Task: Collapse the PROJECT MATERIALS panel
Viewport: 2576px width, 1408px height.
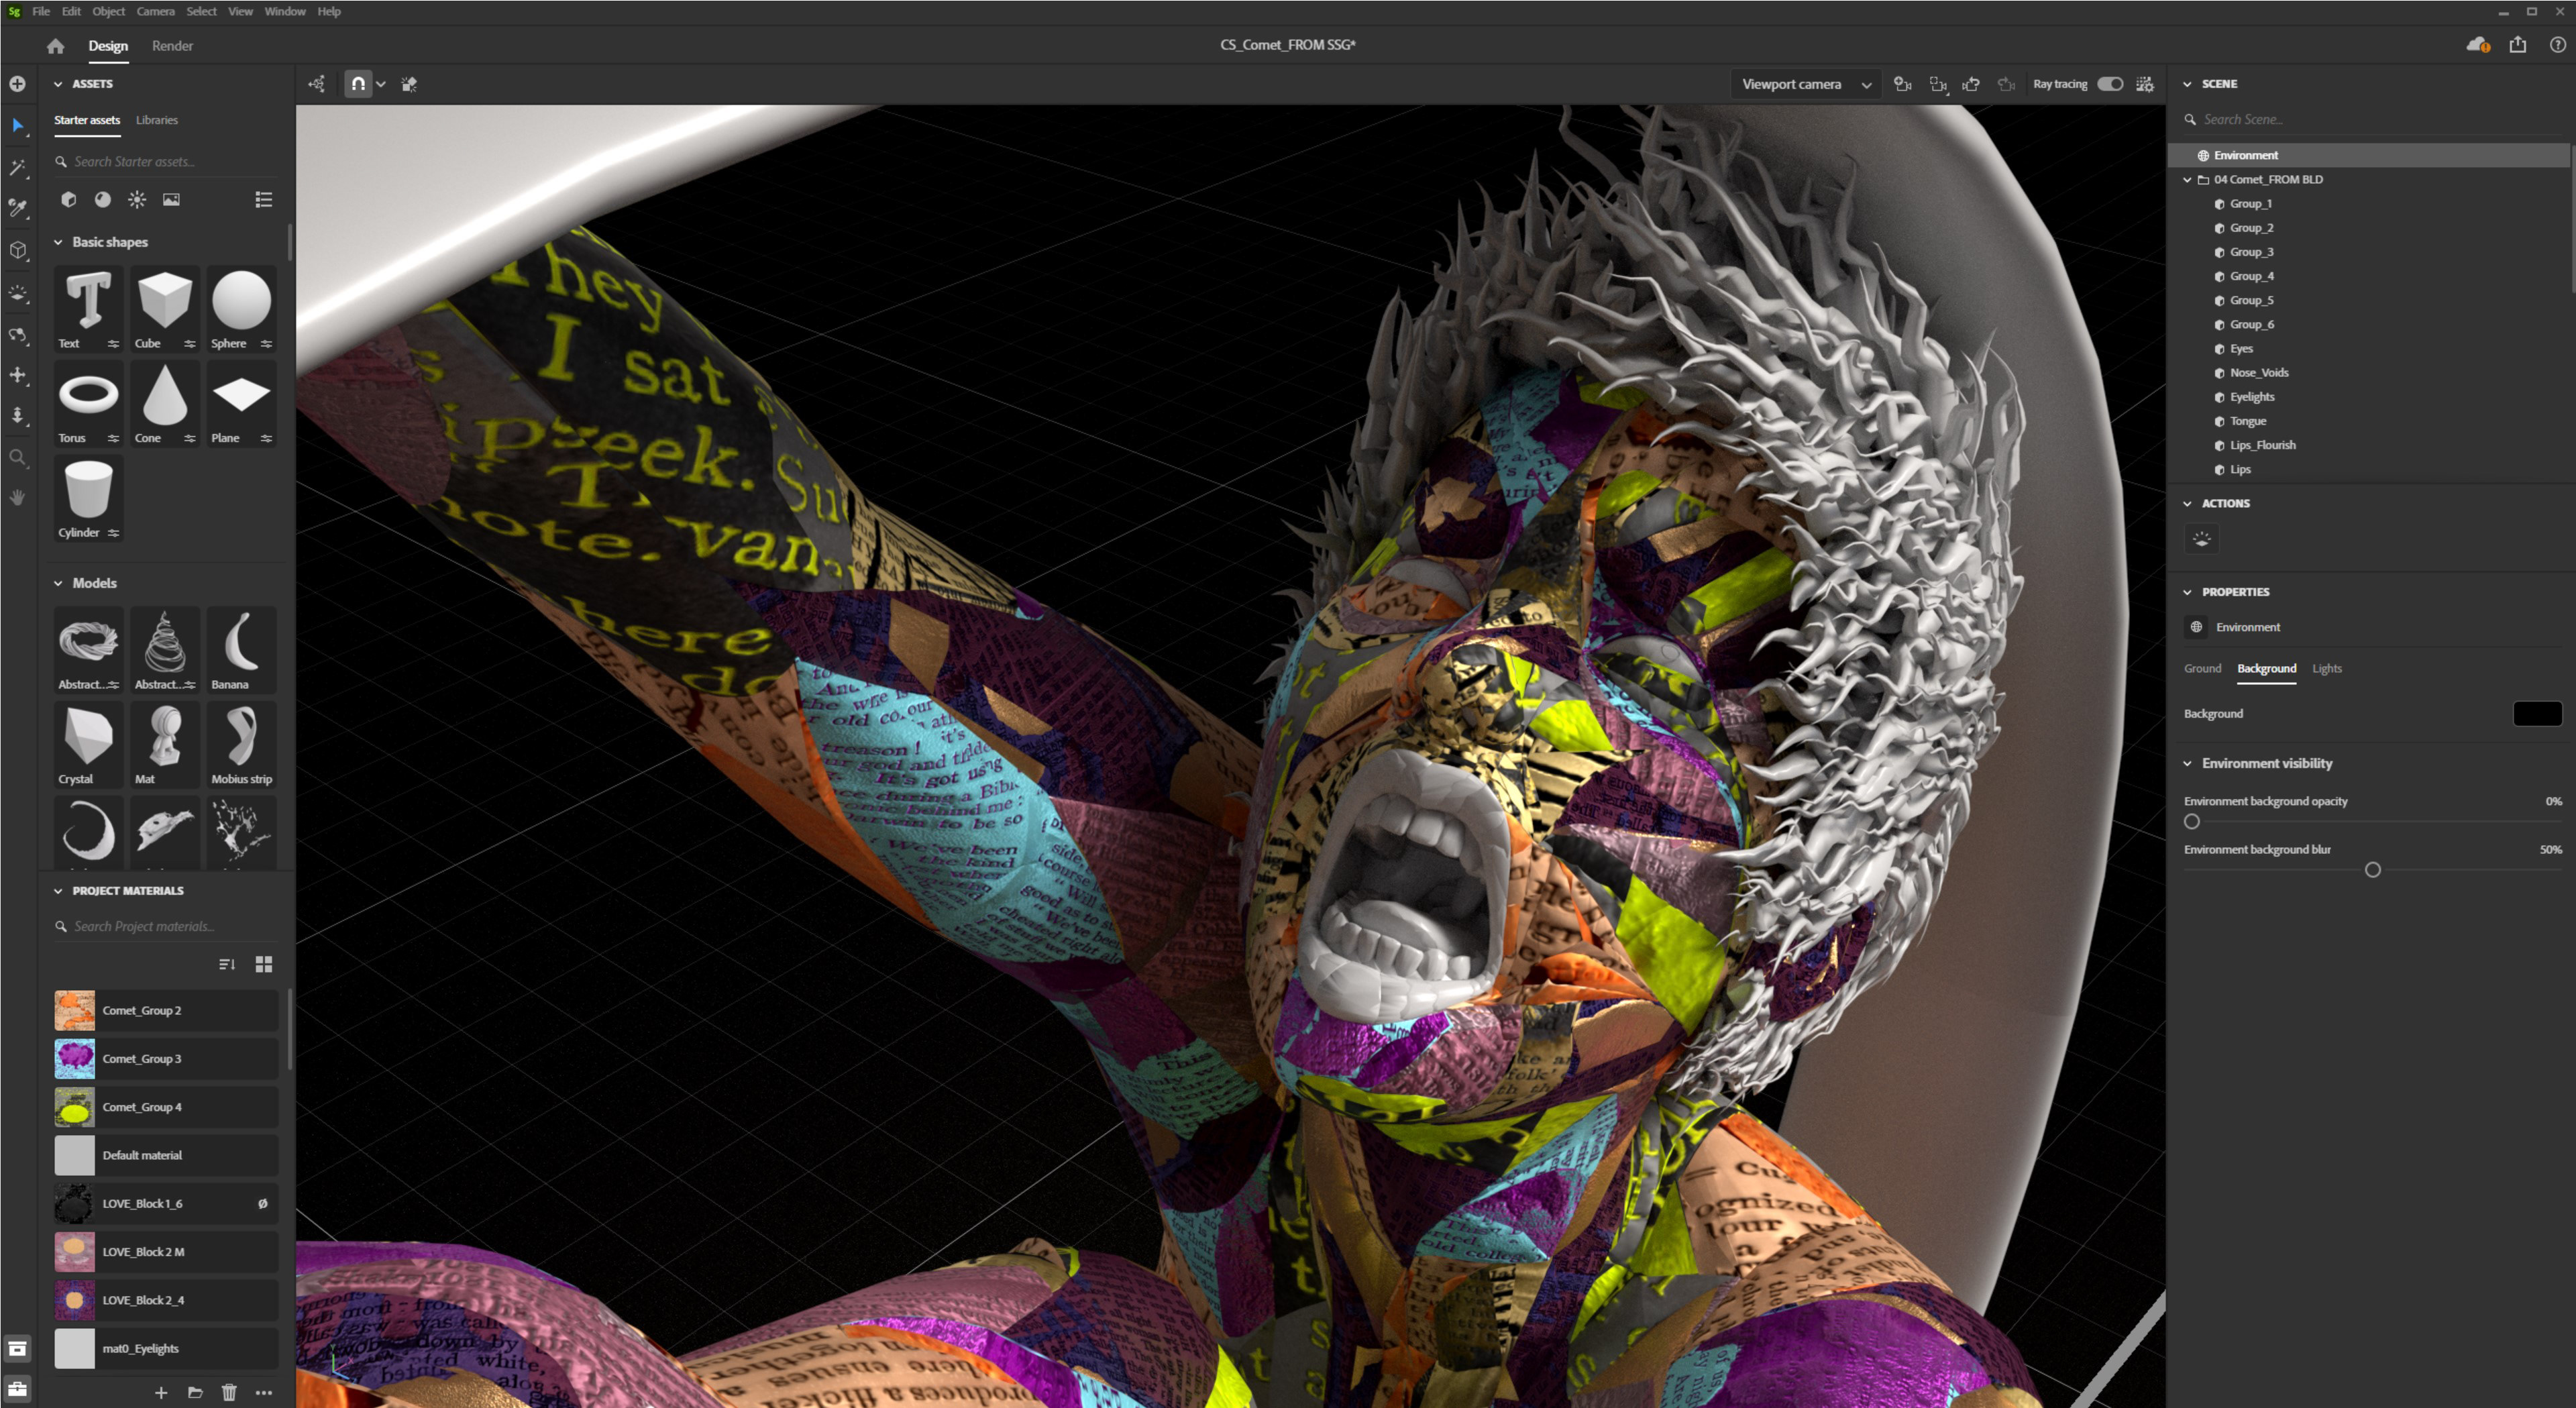Action: [58, 891]
